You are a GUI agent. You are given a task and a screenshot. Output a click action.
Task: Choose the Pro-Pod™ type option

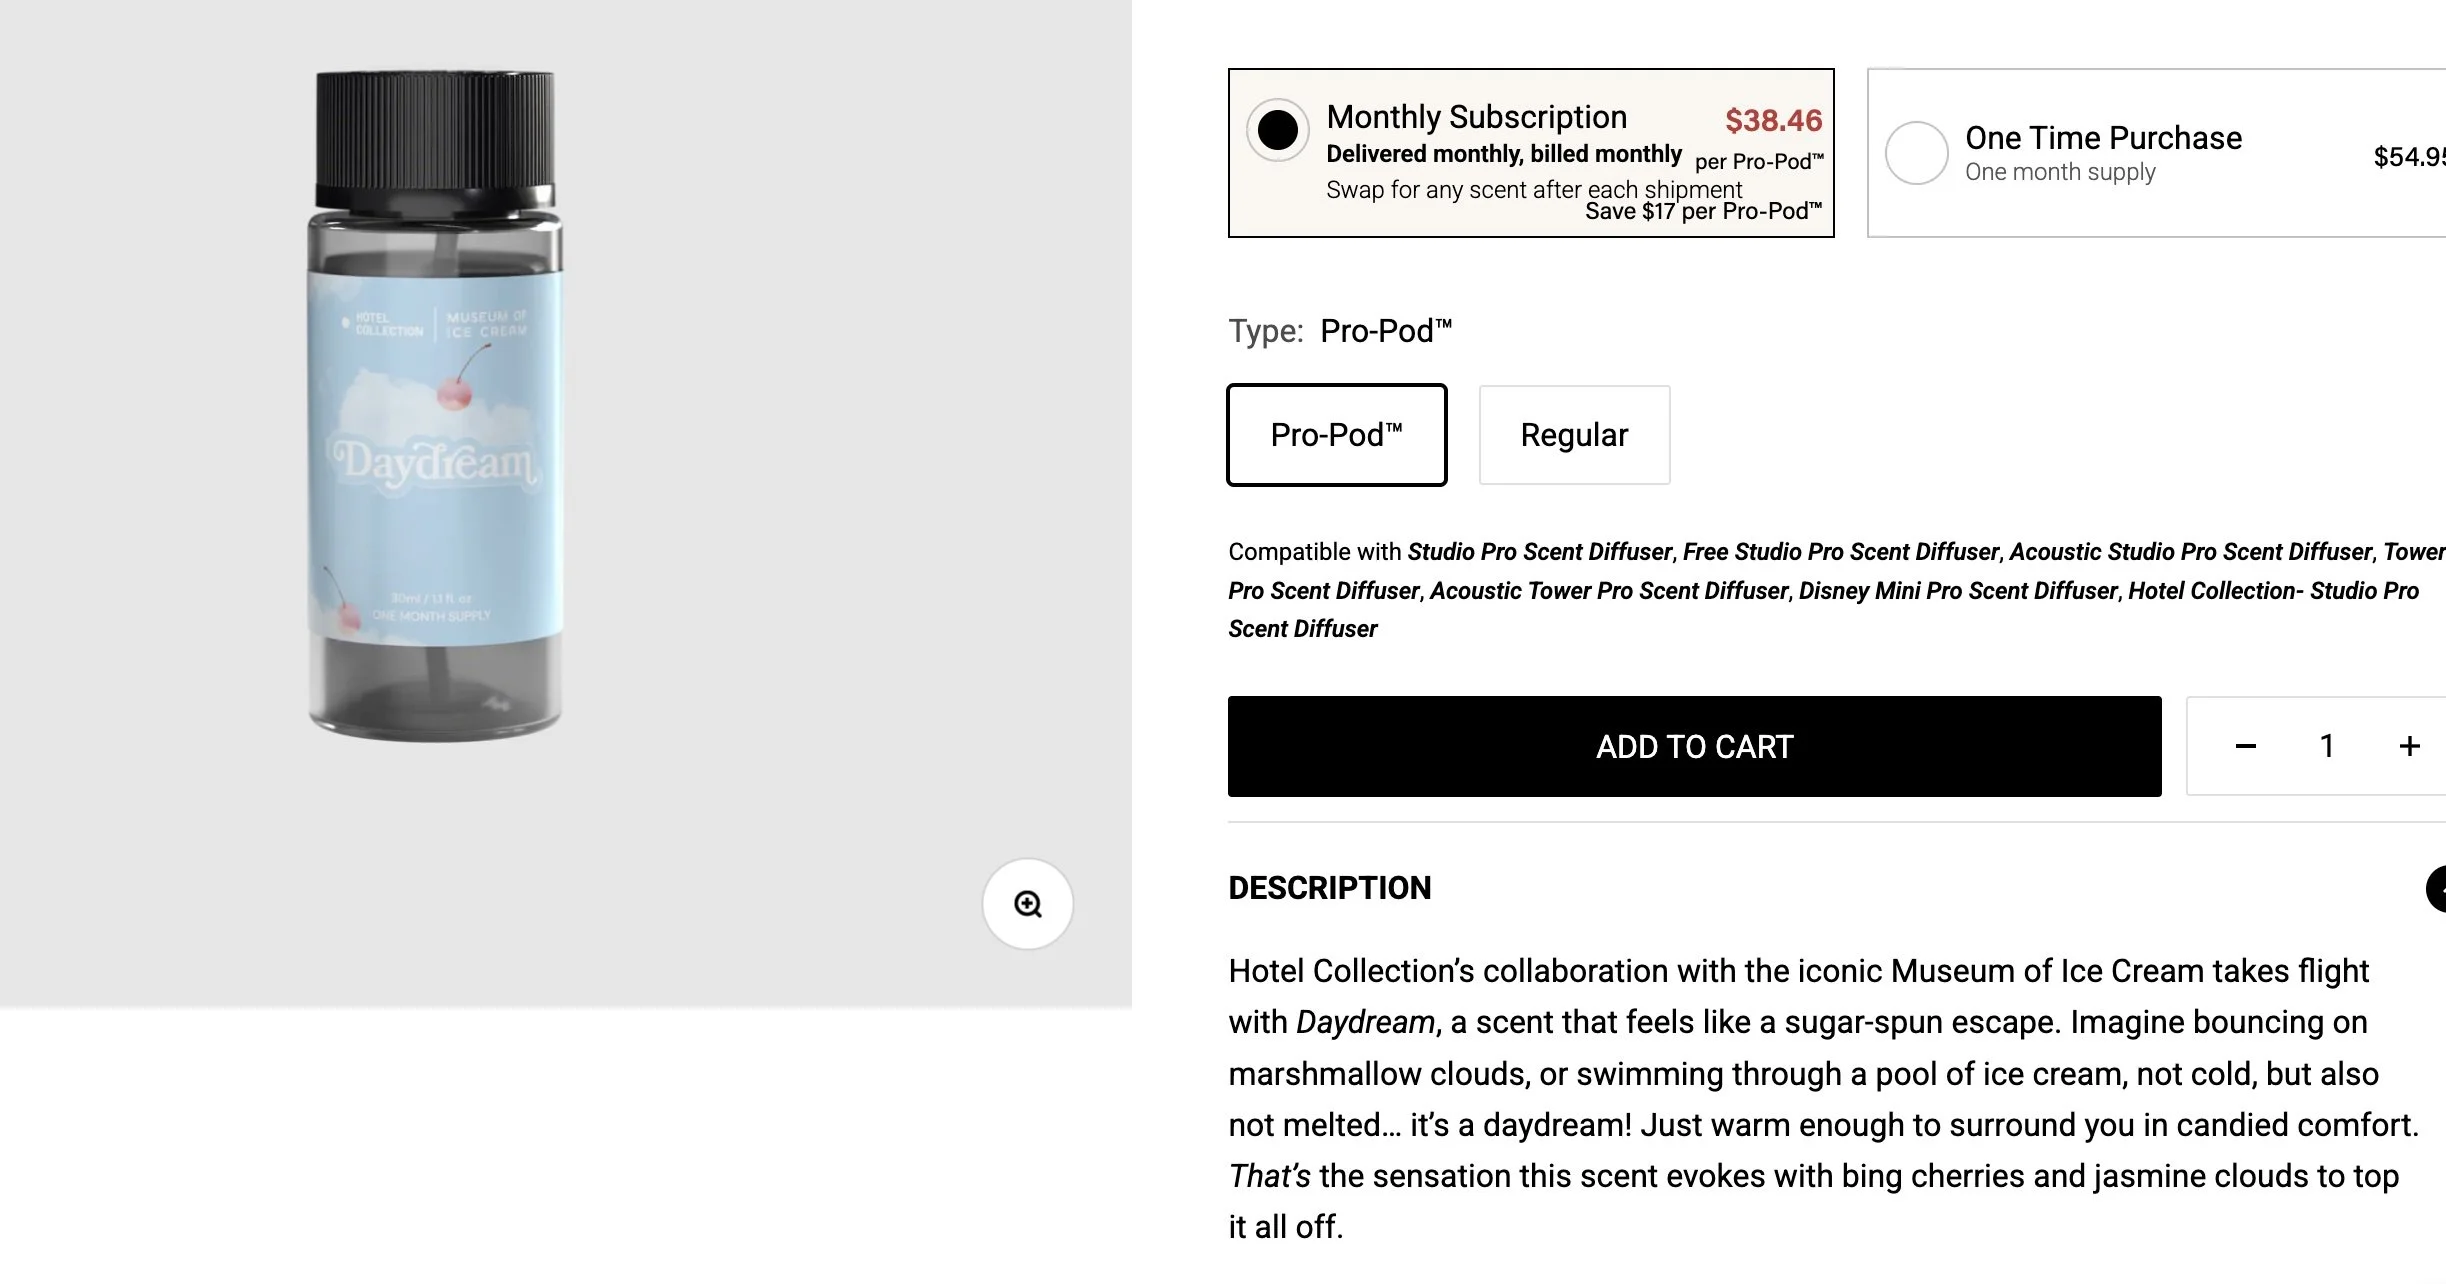1336,435
